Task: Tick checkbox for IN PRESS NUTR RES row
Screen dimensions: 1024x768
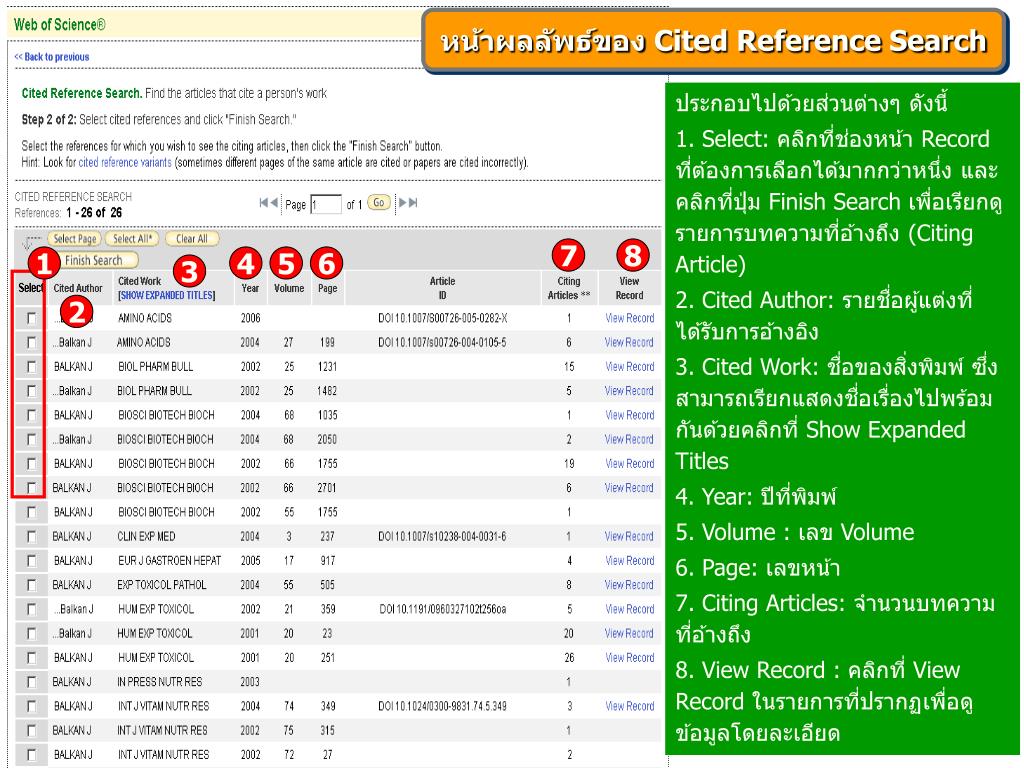Action: click(31, 682)
